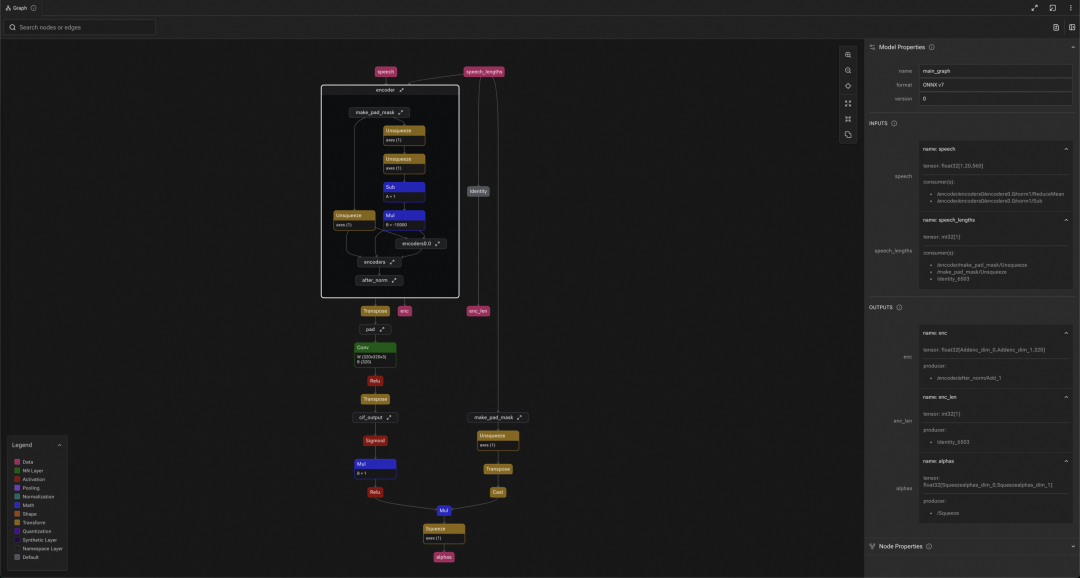This screenshot has height=578, width=1080.
Task: Collapse the 'name: enc' output card
Action: tap(1066, 333)
